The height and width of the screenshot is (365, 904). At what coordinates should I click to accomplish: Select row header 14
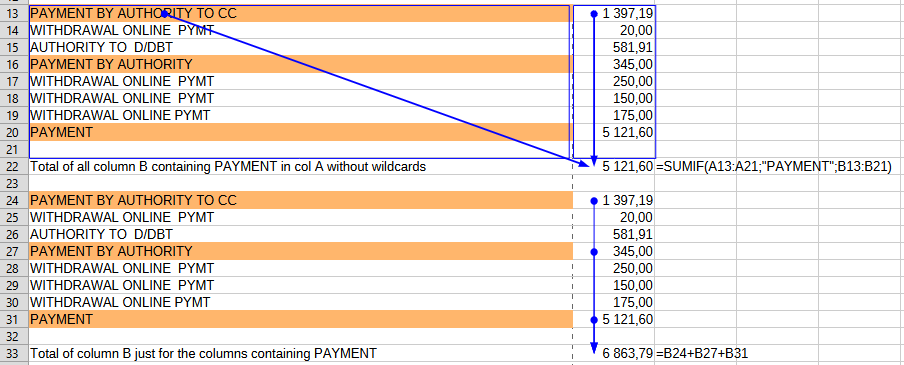pyautogui.click(x=14, y=30)
